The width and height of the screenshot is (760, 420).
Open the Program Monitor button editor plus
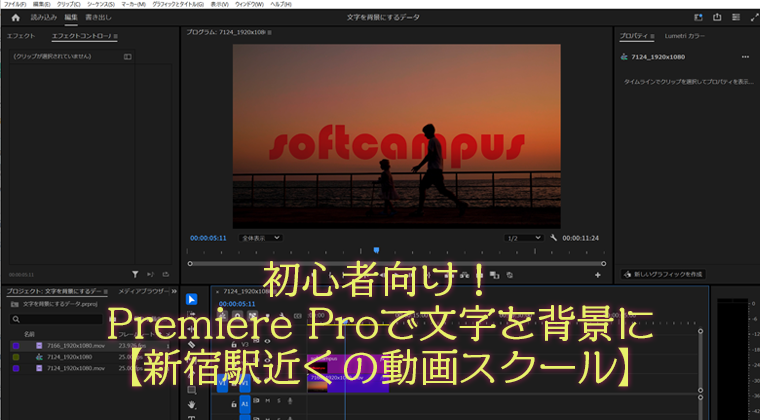[598, 275]
